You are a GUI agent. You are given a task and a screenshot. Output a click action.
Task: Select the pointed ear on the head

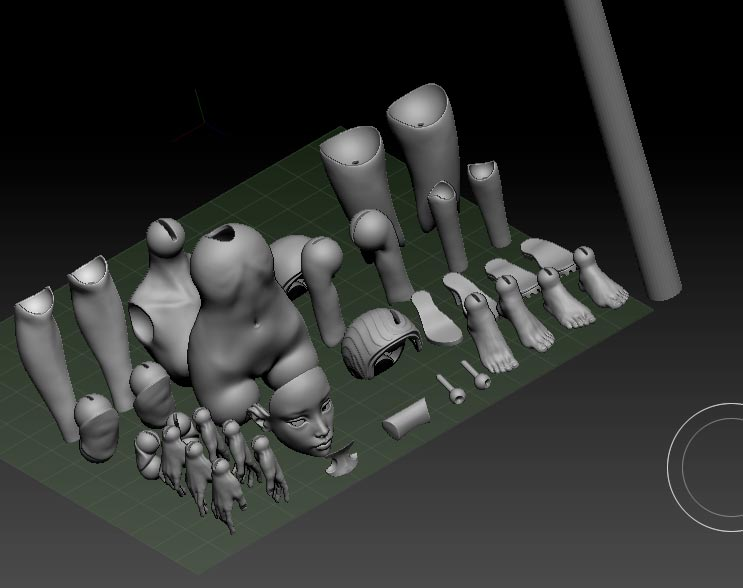point(258,415)
